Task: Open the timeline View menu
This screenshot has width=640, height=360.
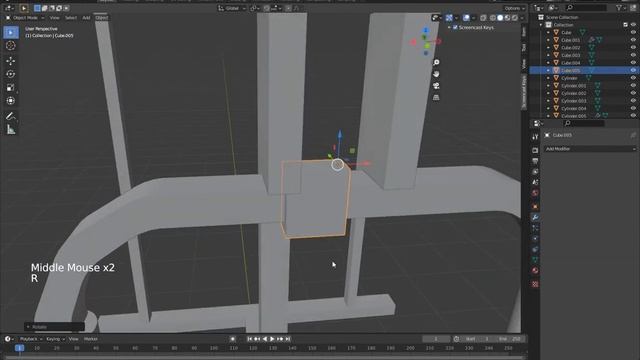Action: click(x=73, y=339)
